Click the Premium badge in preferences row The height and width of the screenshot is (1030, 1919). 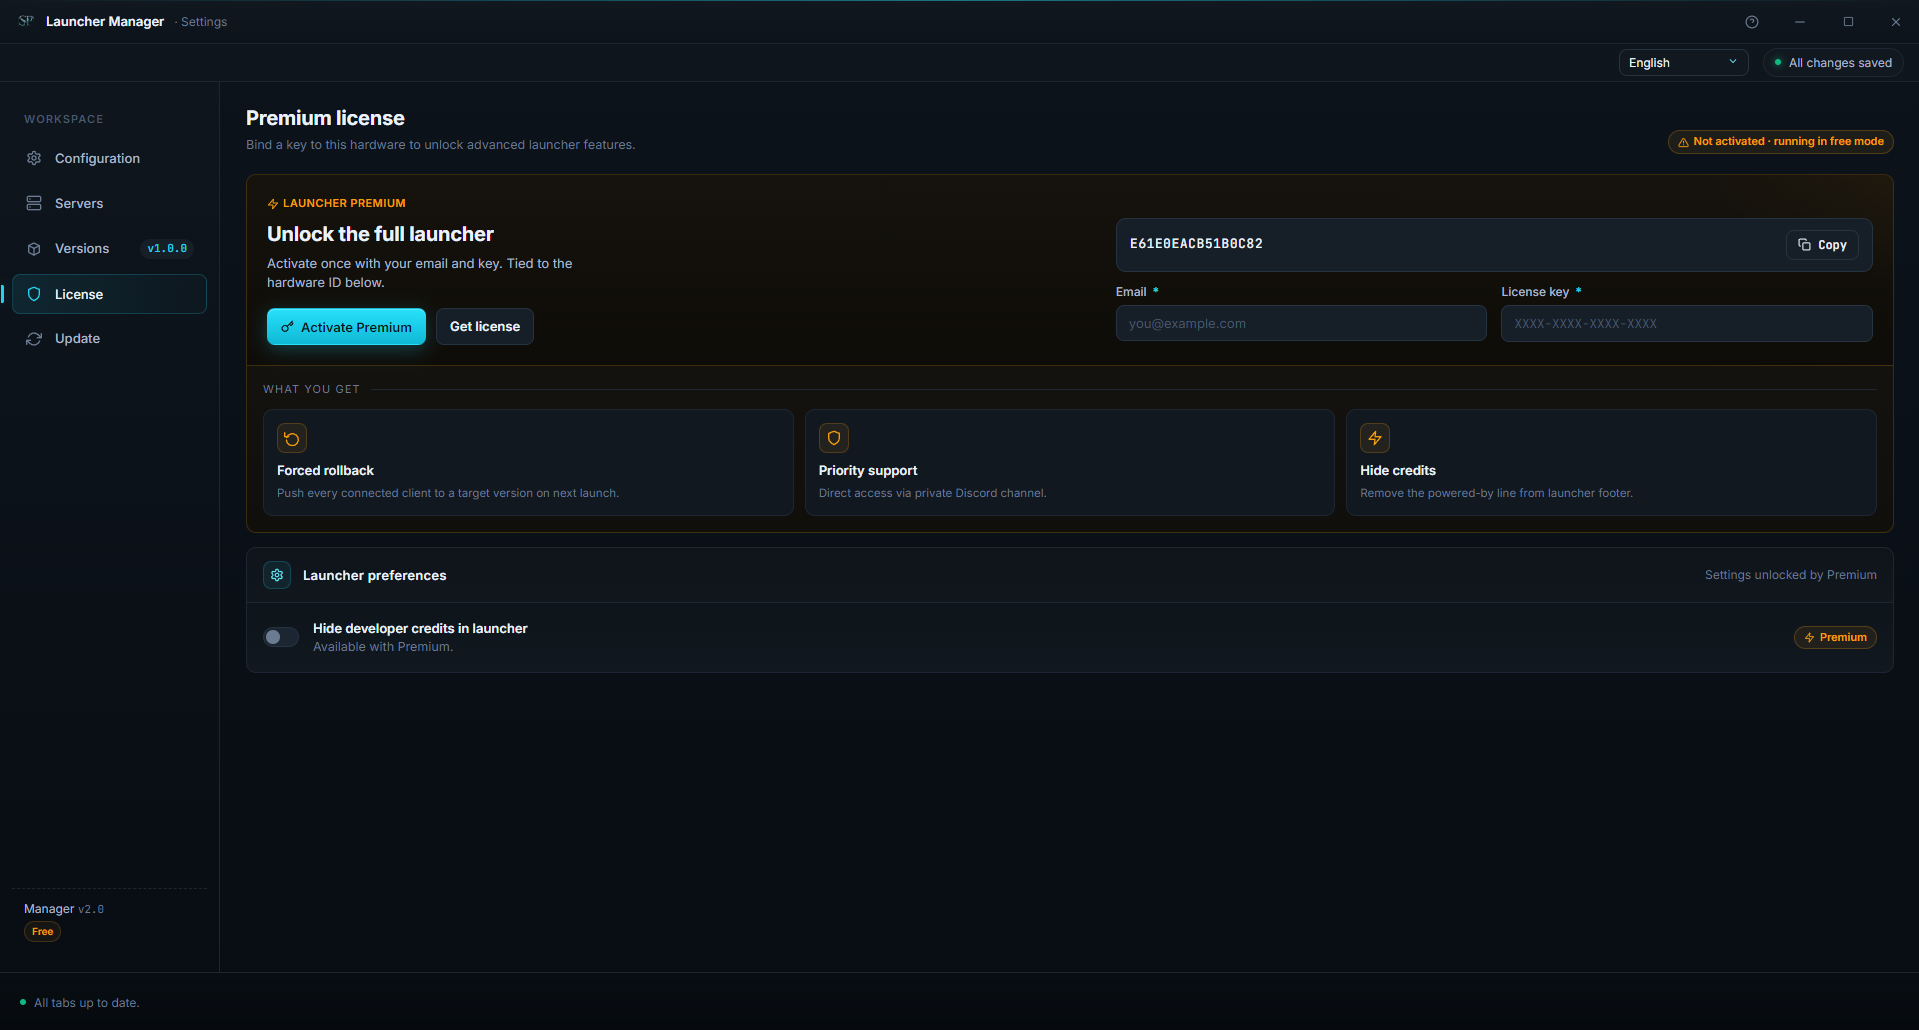pyautogui.click(x=1835, y=638)
